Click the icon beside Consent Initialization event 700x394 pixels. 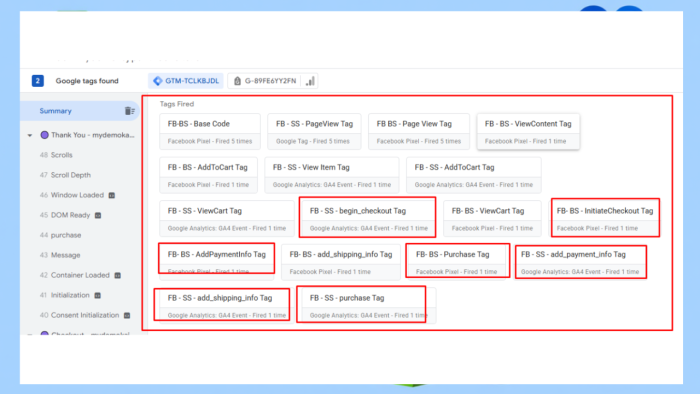point(127,315)
